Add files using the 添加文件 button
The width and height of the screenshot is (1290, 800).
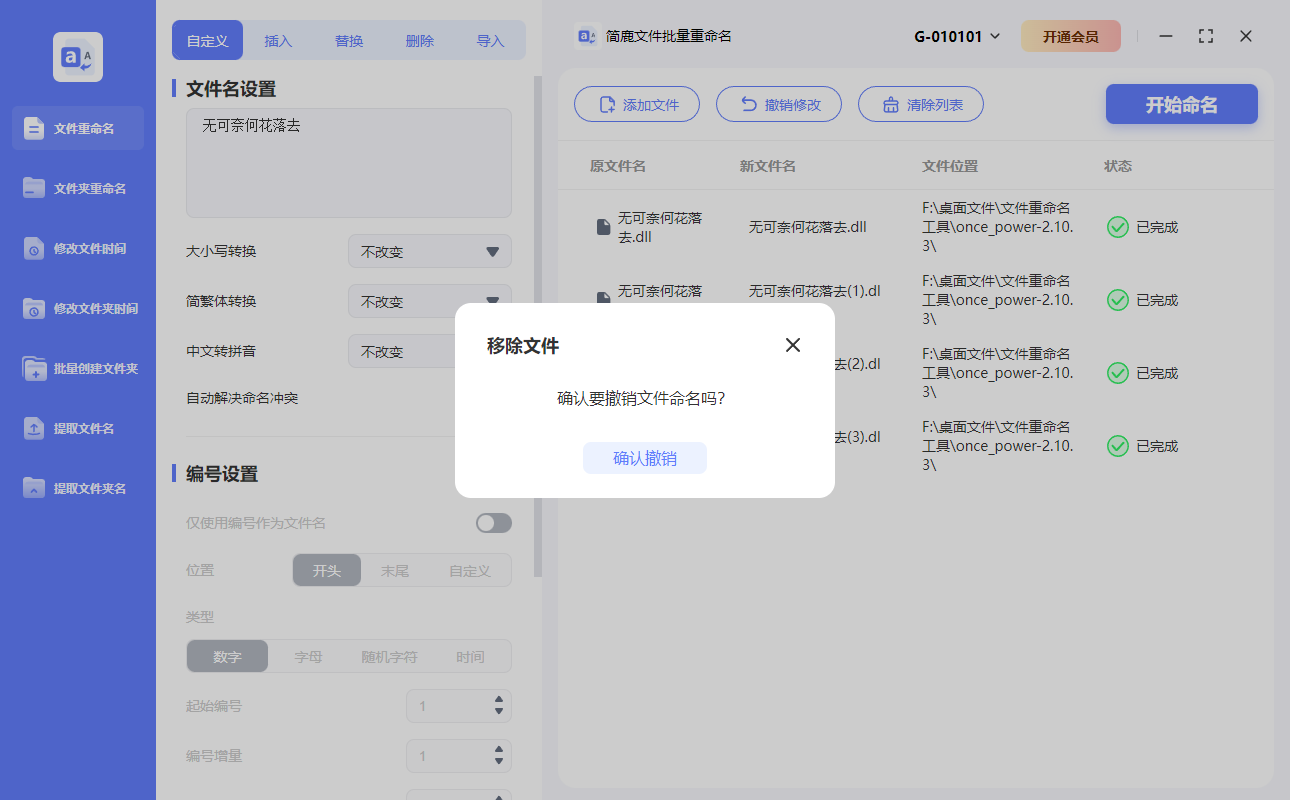[637, 104]
